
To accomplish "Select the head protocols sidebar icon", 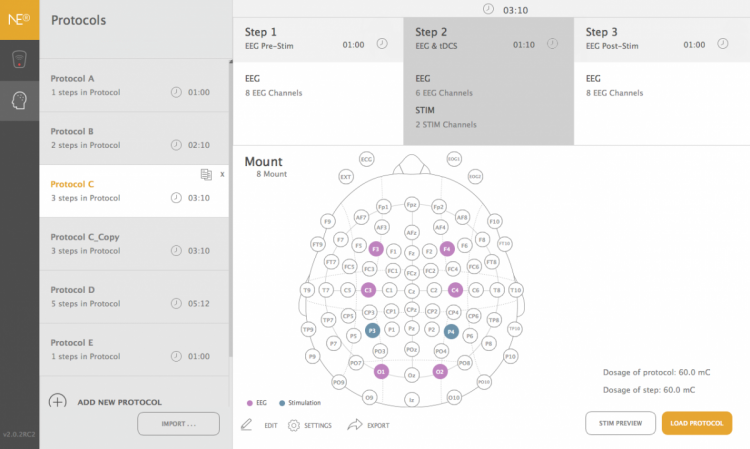I will pos(19,101).
